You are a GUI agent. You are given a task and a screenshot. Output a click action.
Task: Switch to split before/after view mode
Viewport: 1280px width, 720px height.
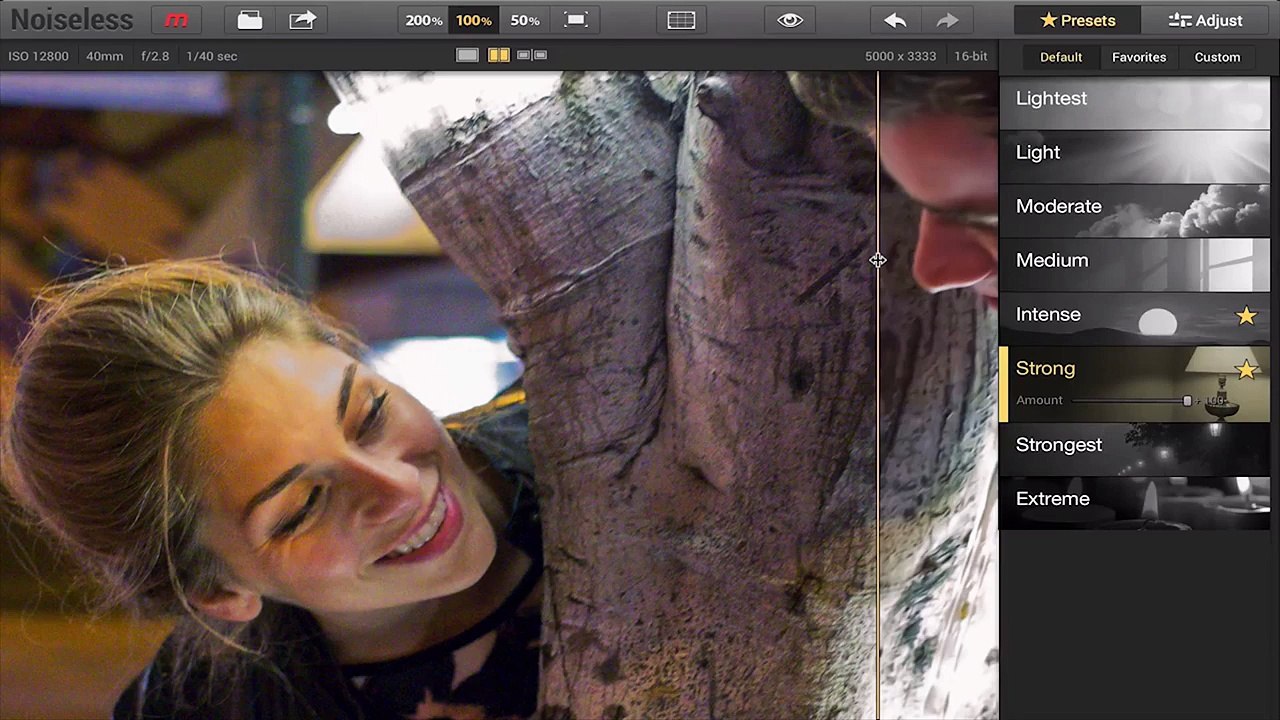click(x=498, y=55)
